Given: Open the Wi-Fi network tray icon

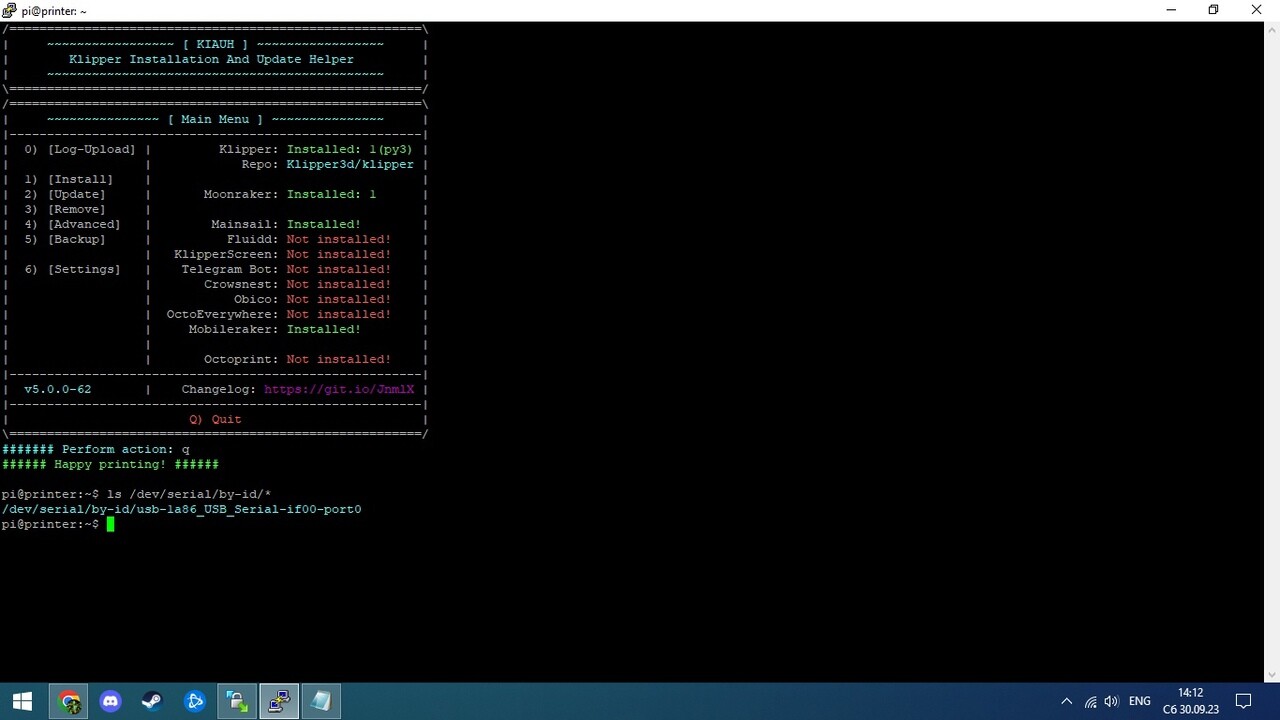Looking at the screenshot, I should [1090, 702].
